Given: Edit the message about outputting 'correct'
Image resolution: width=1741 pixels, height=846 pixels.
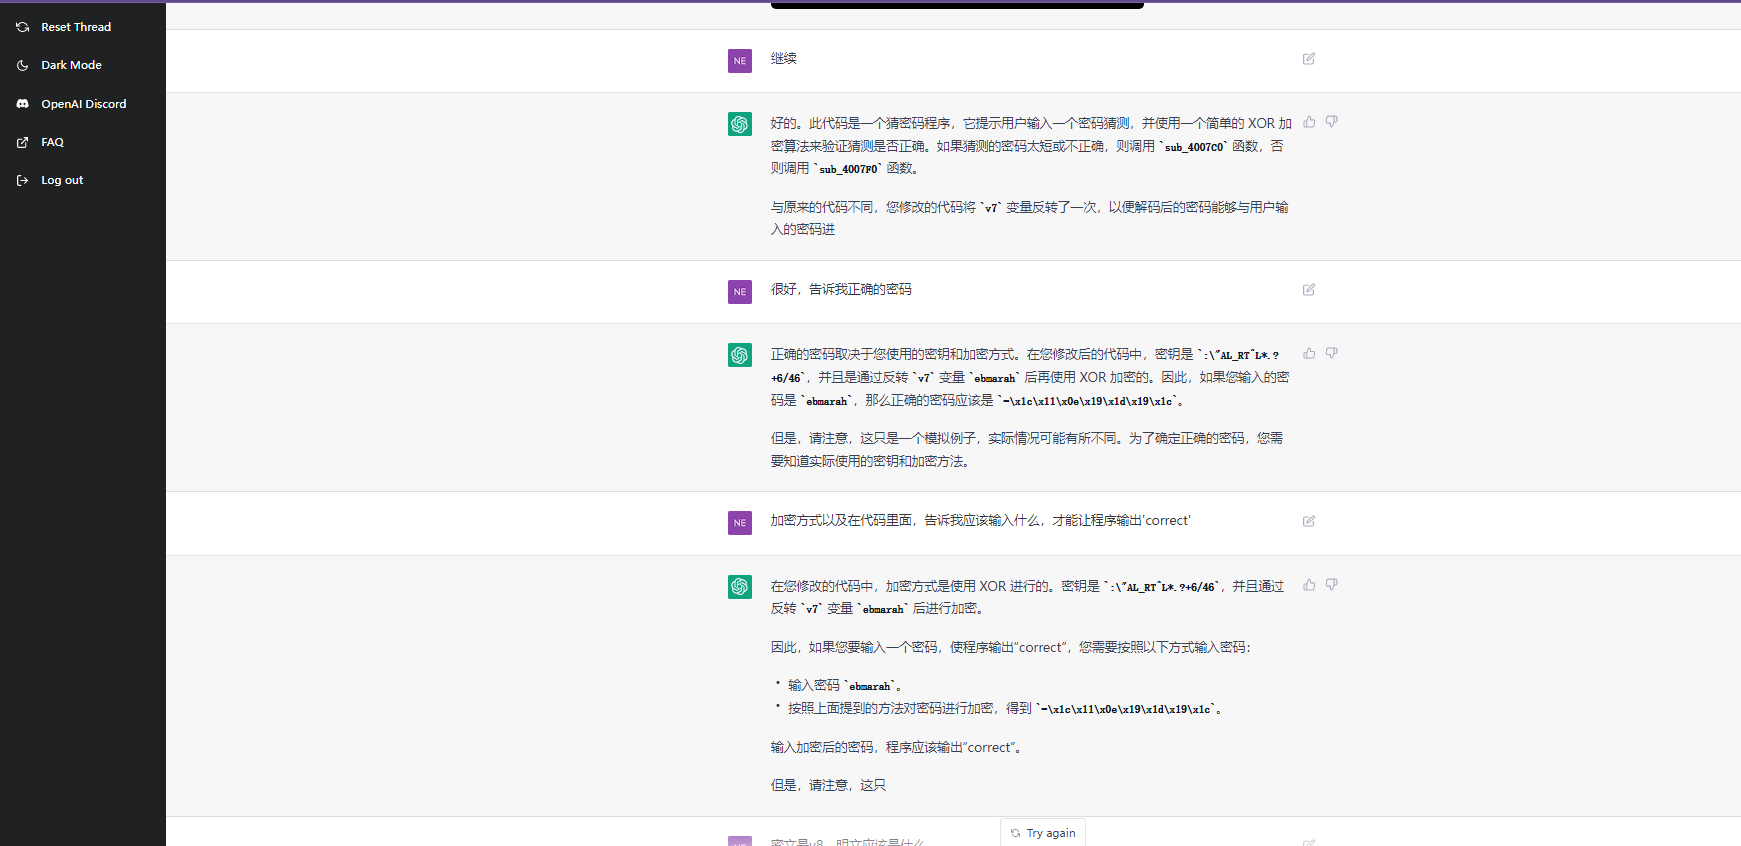Looking at the screenshot, I should pos(1308,521).
